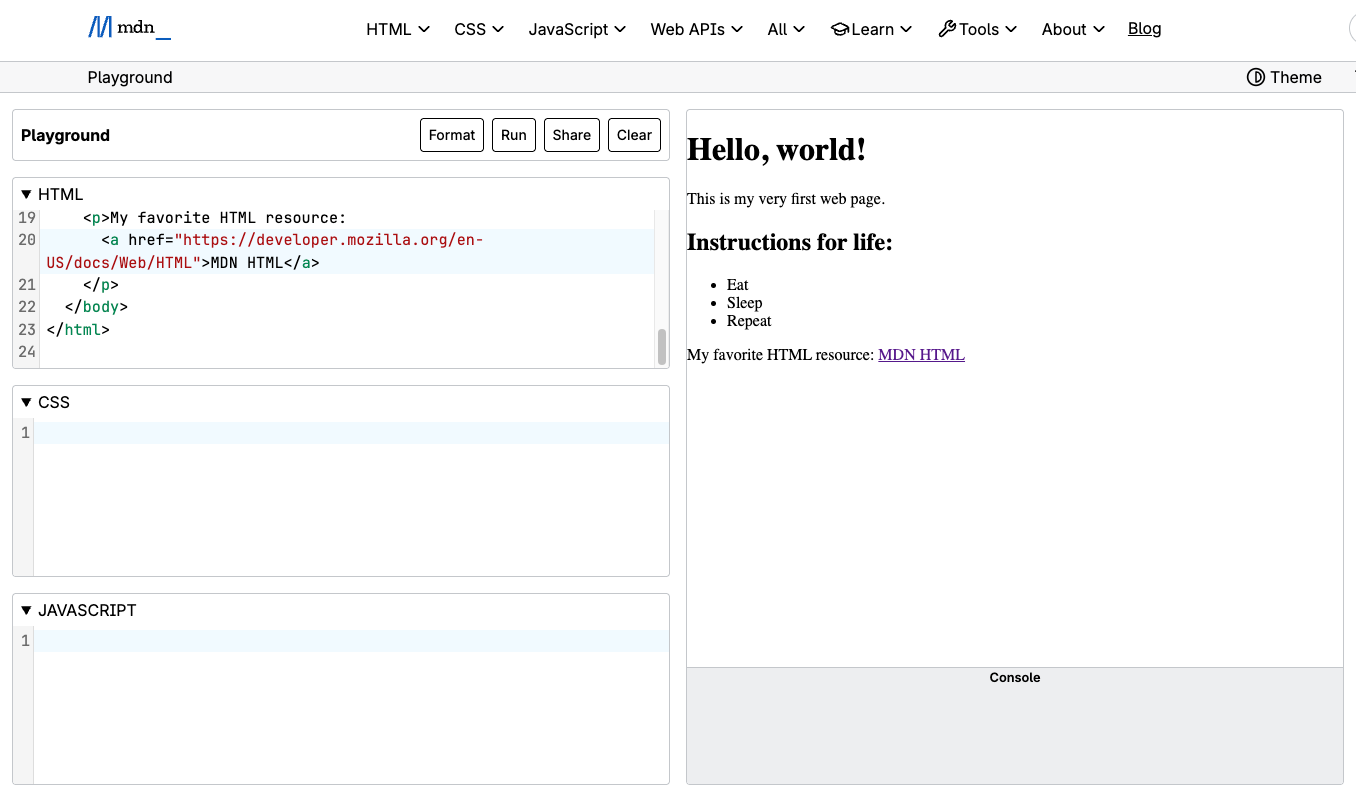Click the closing html tag on line 23
Screen dimensions: 1356x795
78,329
